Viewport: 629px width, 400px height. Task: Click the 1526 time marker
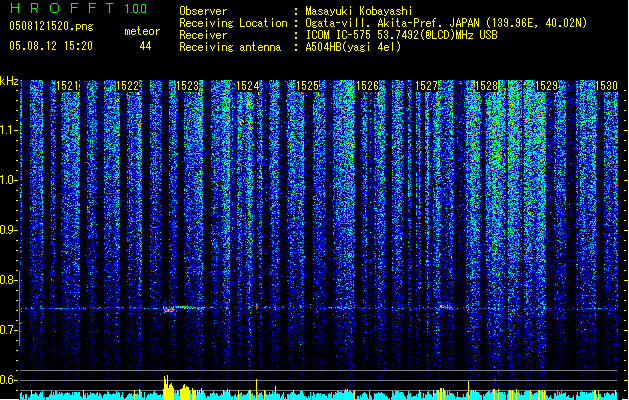click(x=367, y=86)
